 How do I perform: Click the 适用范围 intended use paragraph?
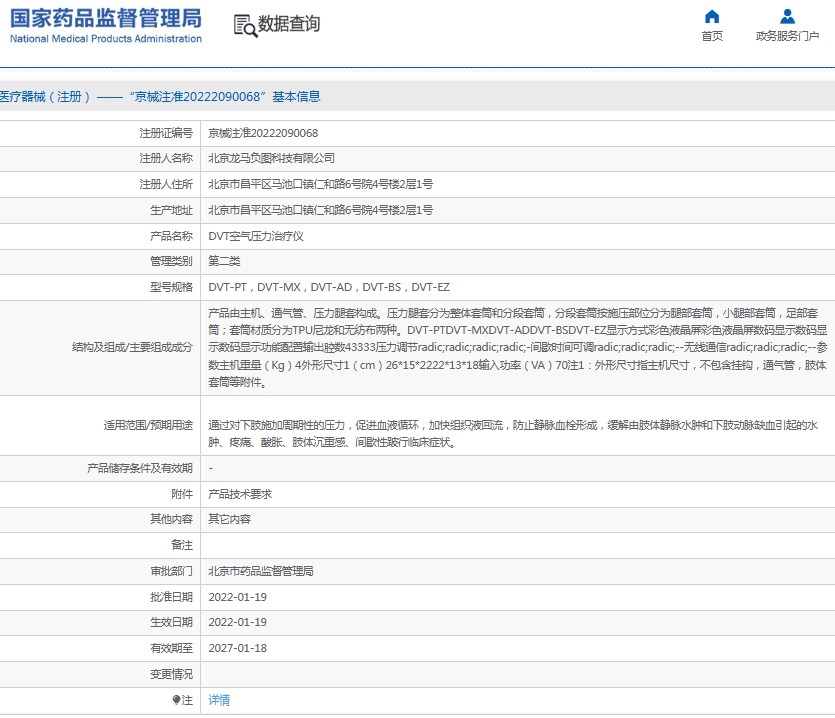point(512,434)
